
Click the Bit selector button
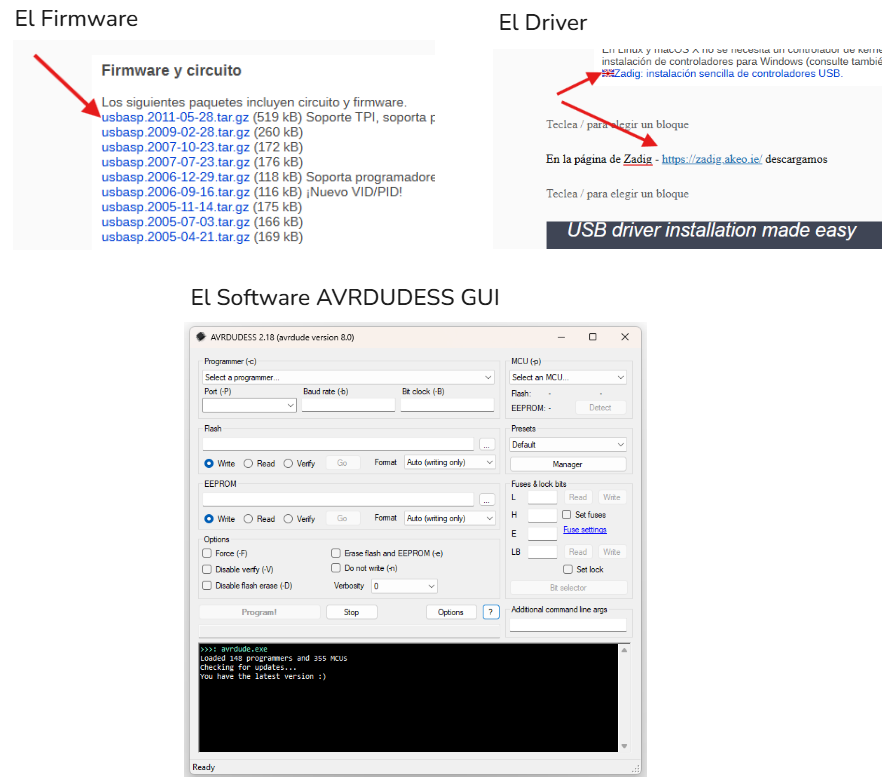click(568, 588)
